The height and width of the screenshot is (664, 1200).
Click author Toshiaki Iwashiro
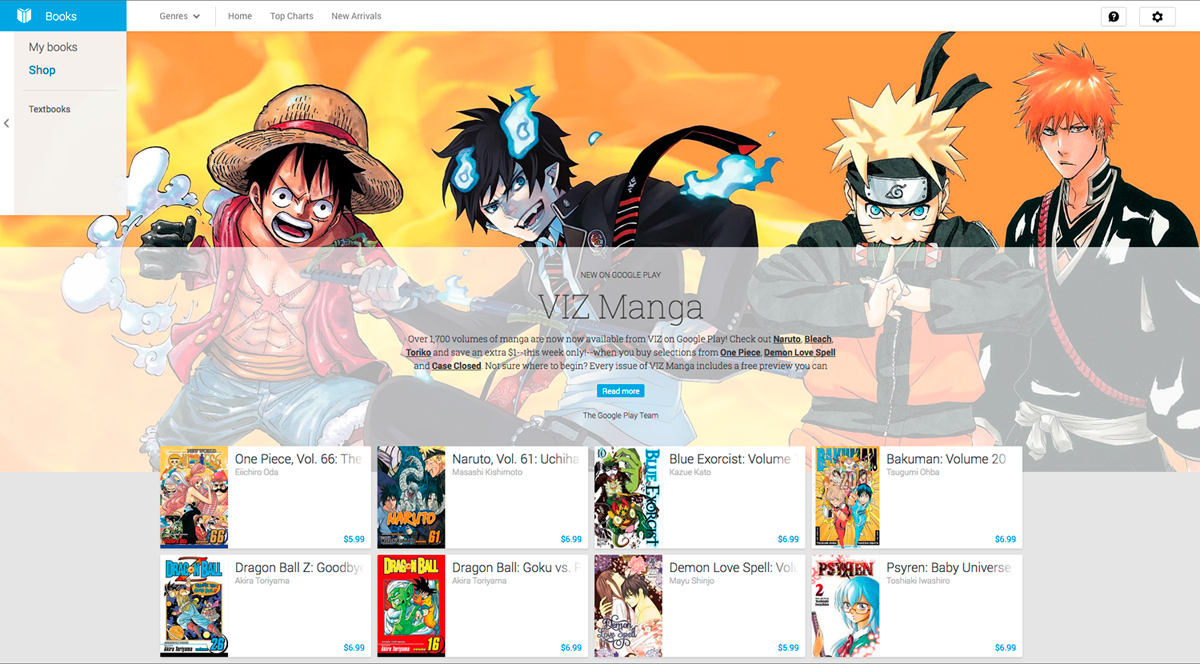click(x=918, y=581)
